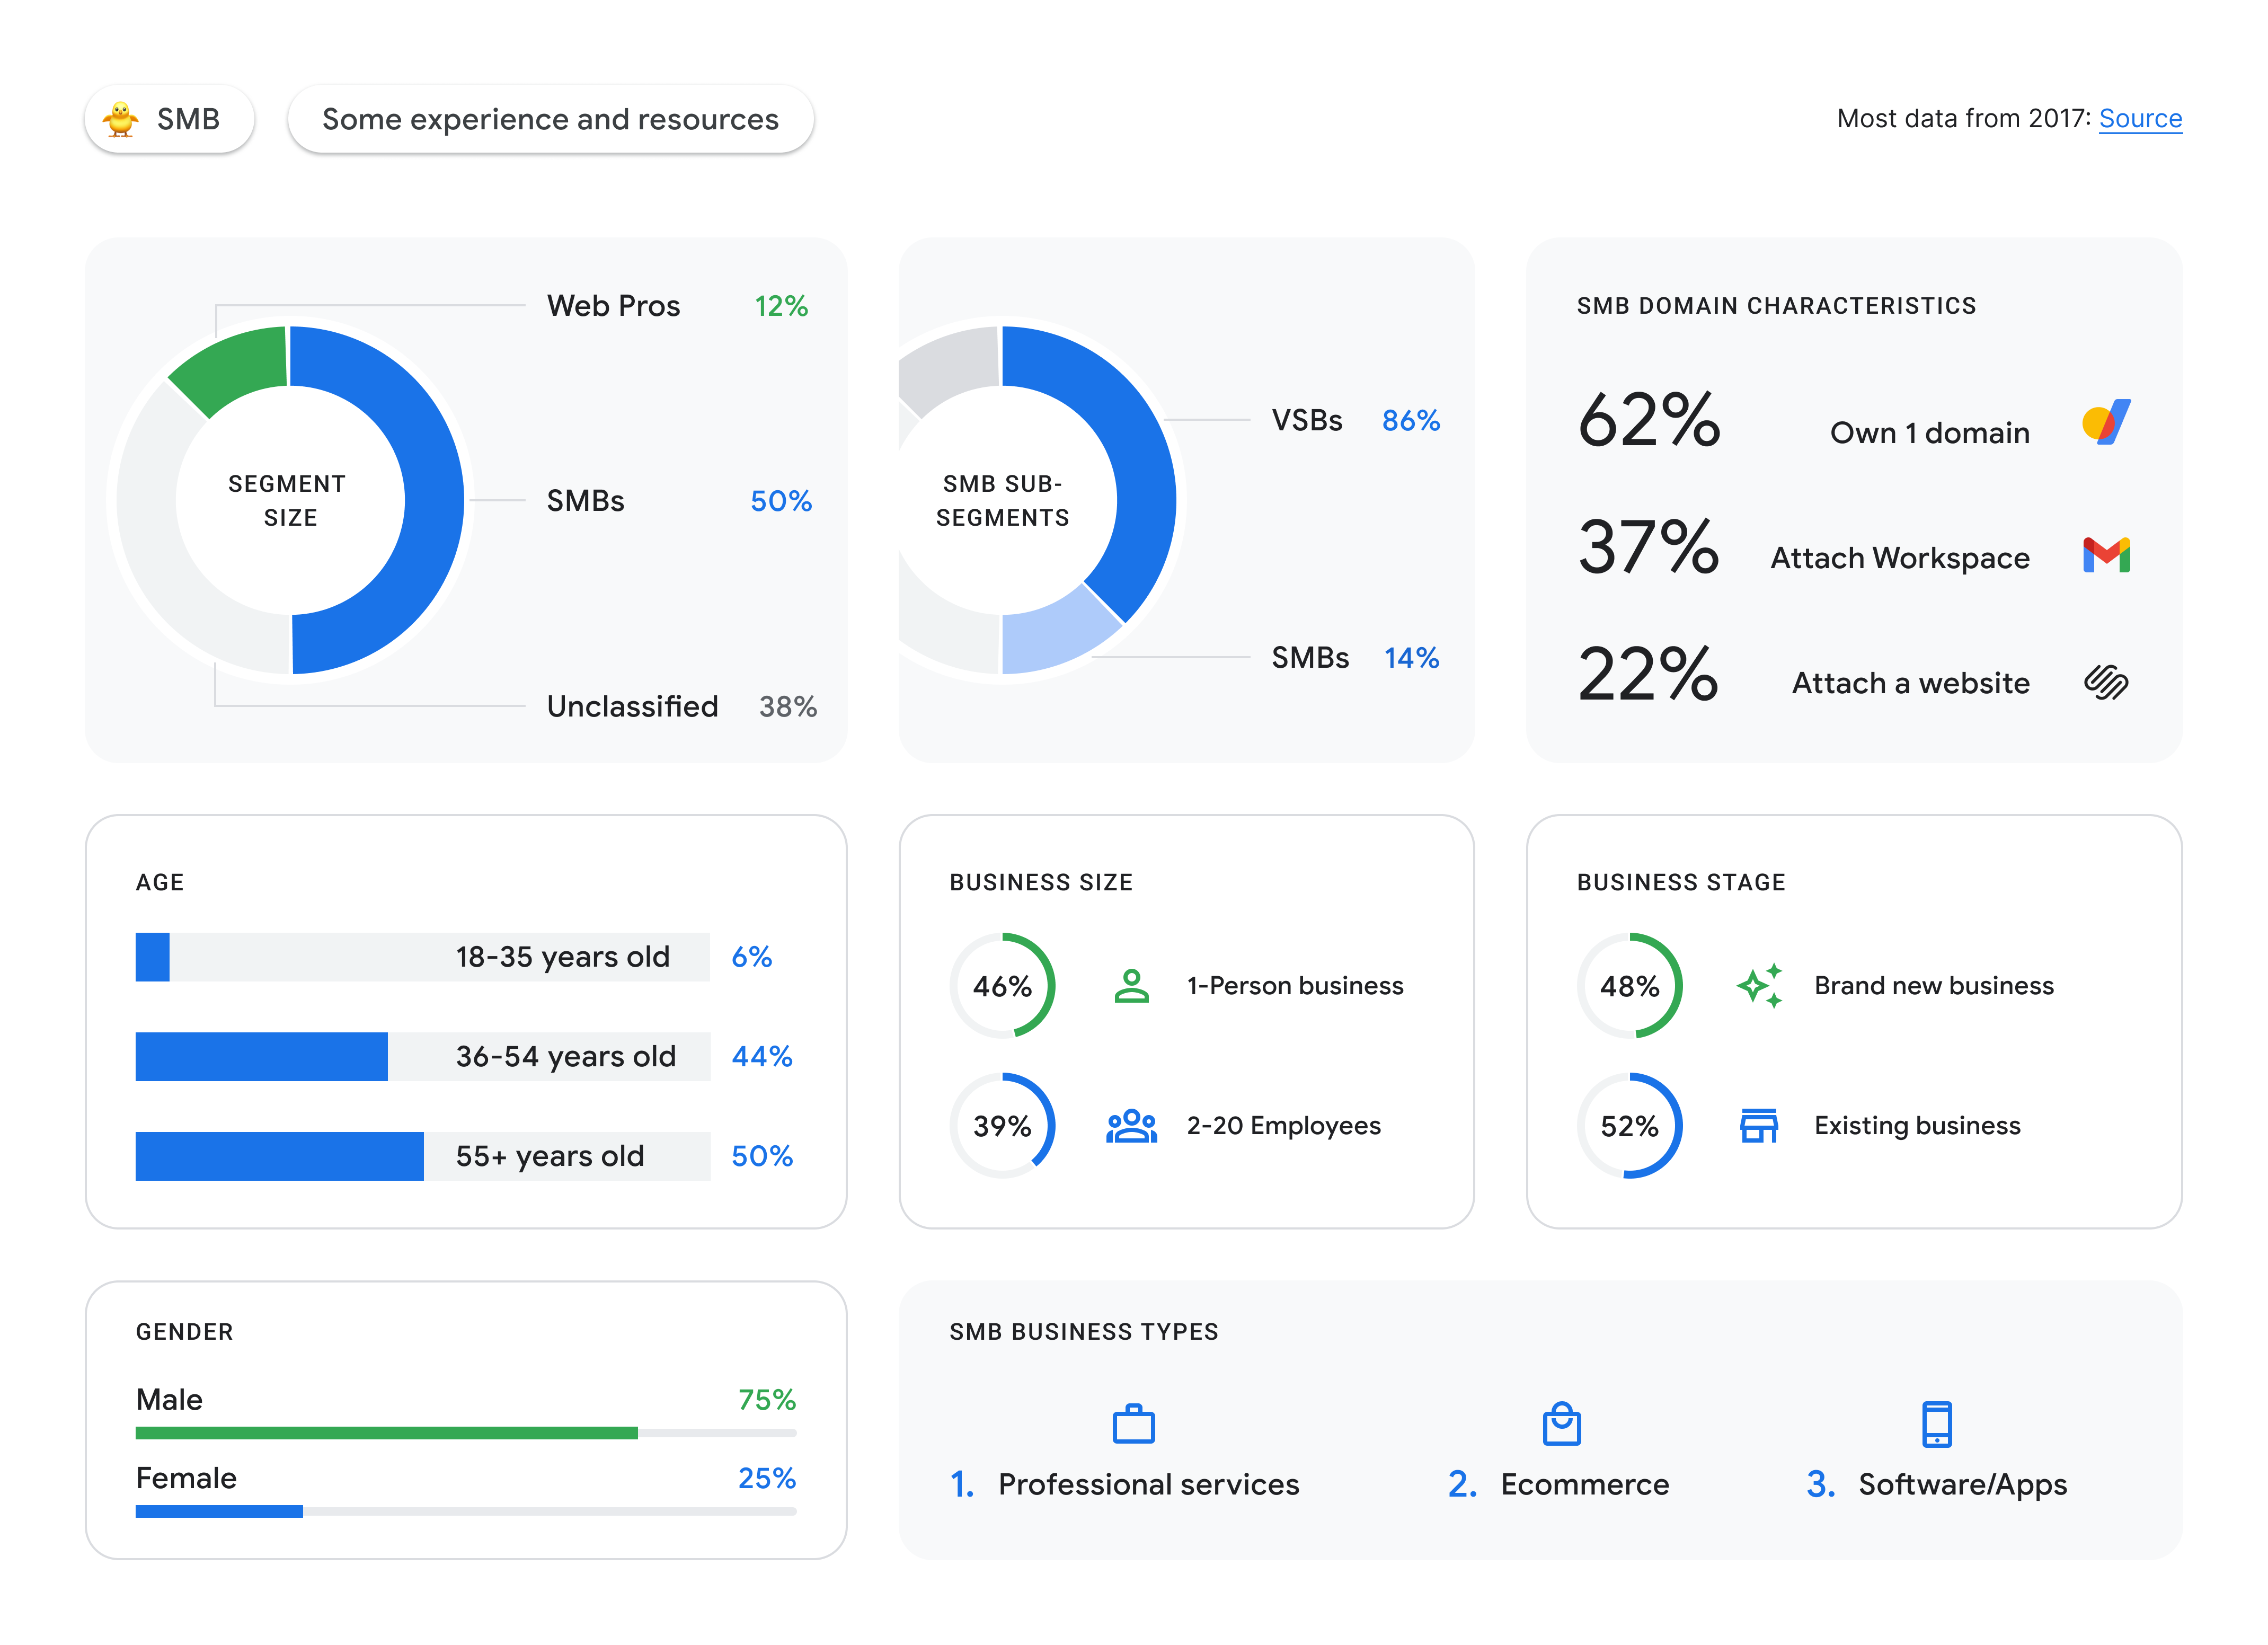Click the shopping bag icon above Ecommerce
Viewport: 2268px width, 1645px height.
(1561, 1423)
